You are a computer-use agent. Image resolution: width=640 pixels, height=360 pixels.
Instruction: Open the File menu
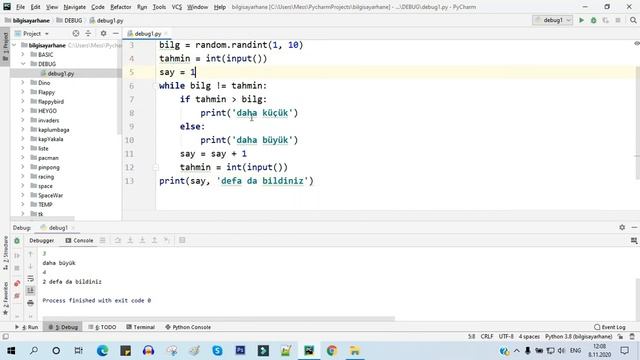pos(20,7)
